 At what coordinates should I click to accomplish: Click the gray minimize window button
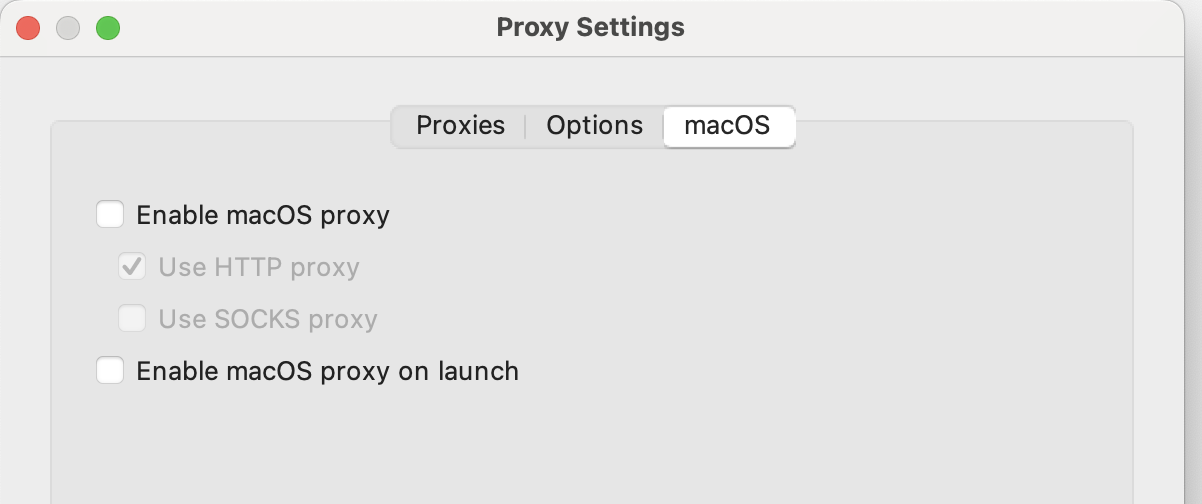[68, 28]
